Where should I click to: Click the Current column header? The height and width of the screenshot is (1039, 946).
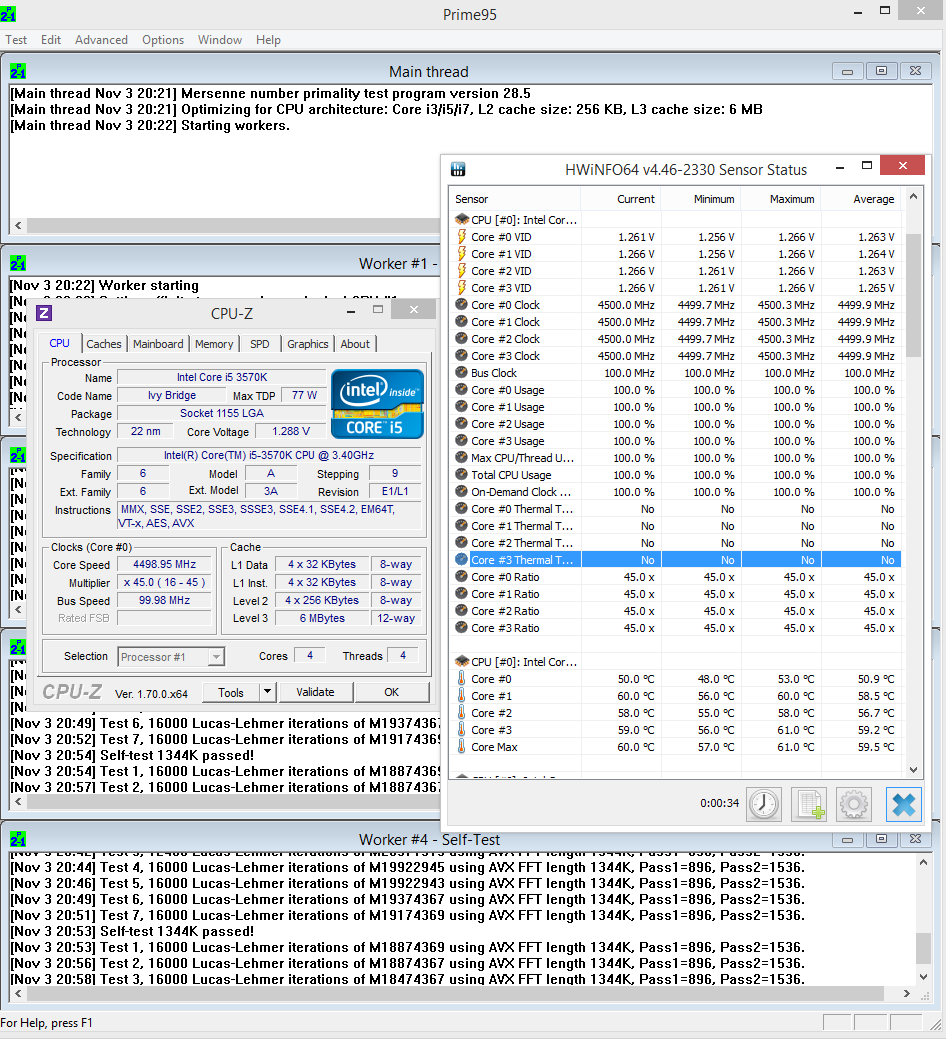(x=621, y=199)
